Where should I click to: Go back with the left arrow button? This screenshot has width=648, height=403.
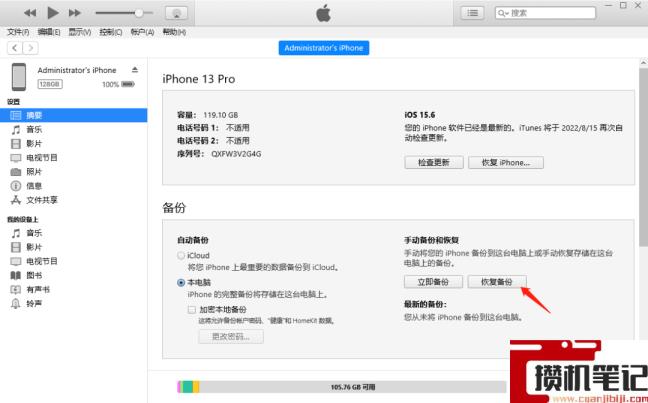click(15, 48)
